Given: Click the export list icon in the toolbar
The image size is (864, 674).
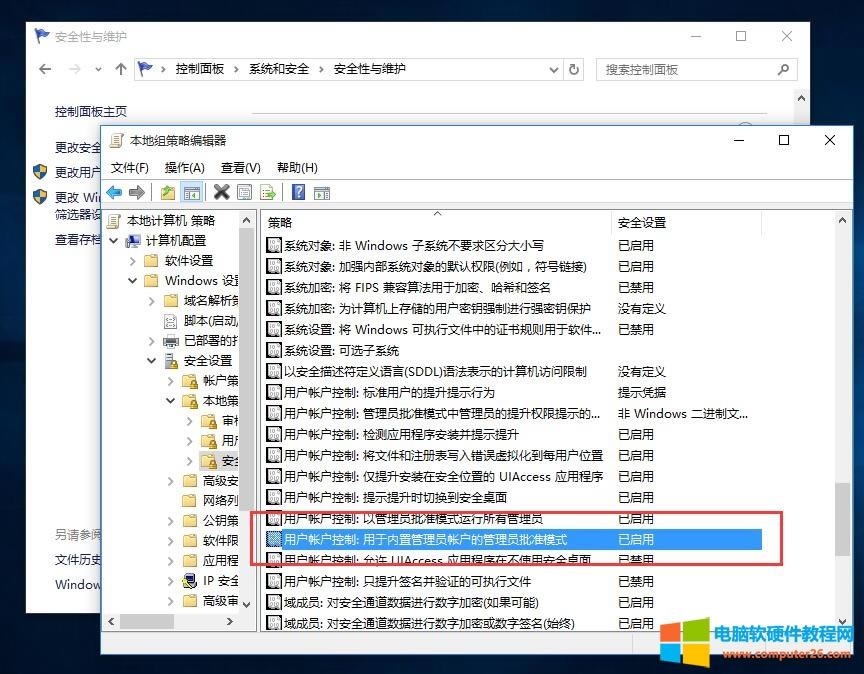Looking at the screenshot, I should [267, 191].
